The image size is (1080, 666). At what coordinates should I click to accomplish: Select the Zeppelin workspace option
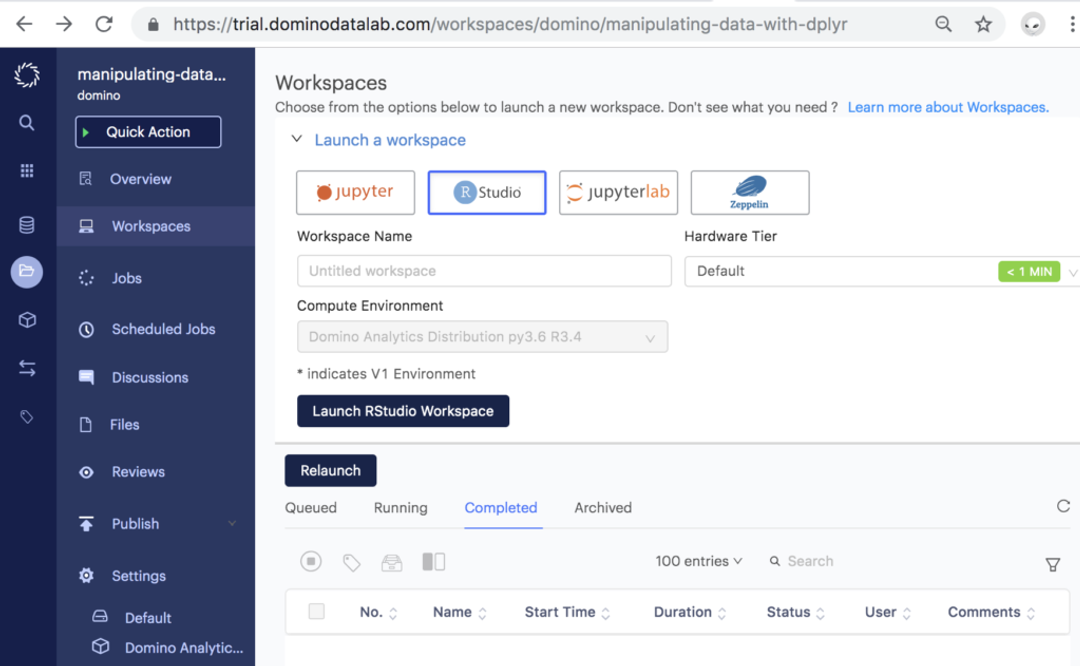[x=750, y=192]
